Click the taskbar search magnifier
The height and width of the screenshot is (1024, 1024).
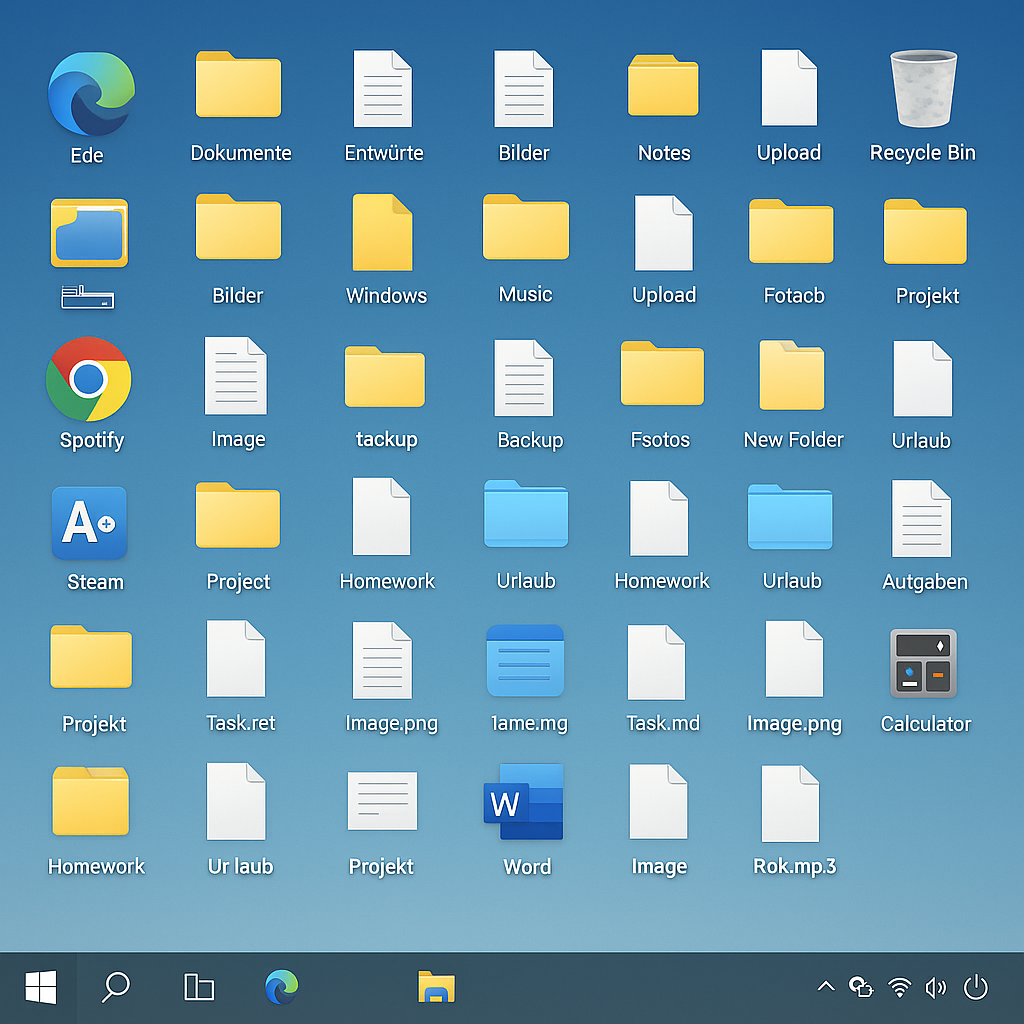116,988
